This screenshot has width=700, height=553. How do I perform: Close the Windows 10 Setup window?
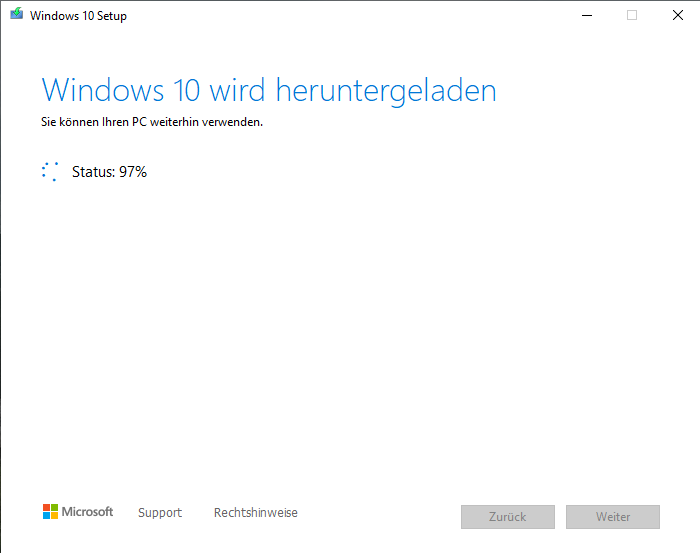(678, 16)
